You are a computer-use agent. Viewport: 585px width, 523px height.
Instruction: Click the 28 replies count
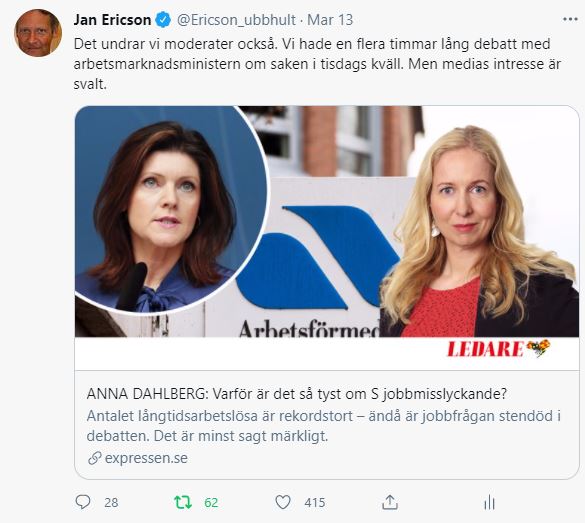111,503
